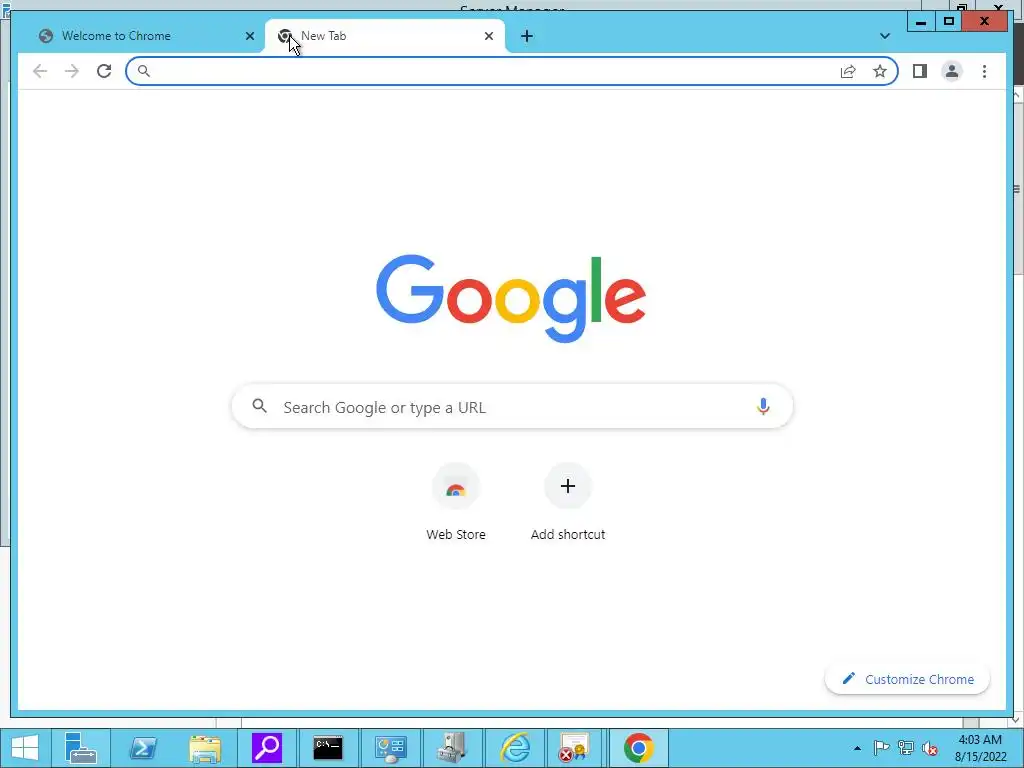Open Server Manager from taskbar
The height and width of the screenshot is (768, 1024).
click(81, 748)
